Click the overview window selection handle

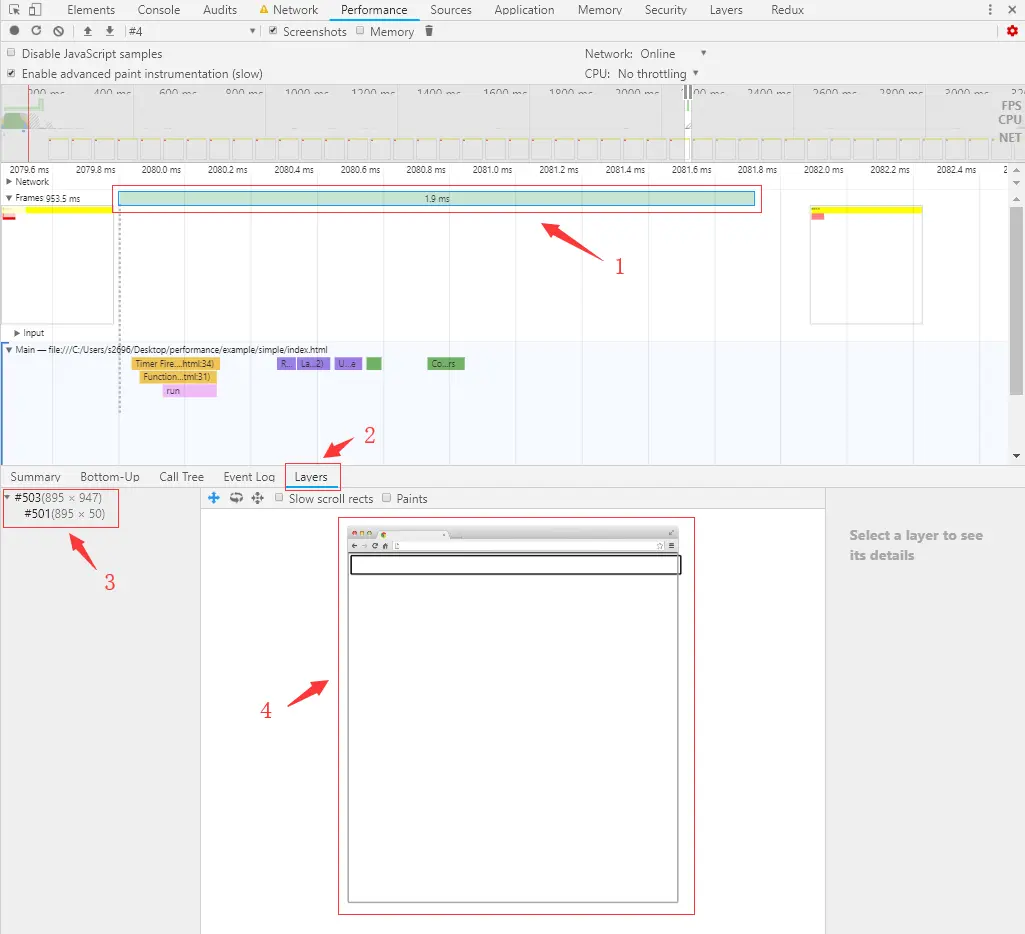[688, 92]
